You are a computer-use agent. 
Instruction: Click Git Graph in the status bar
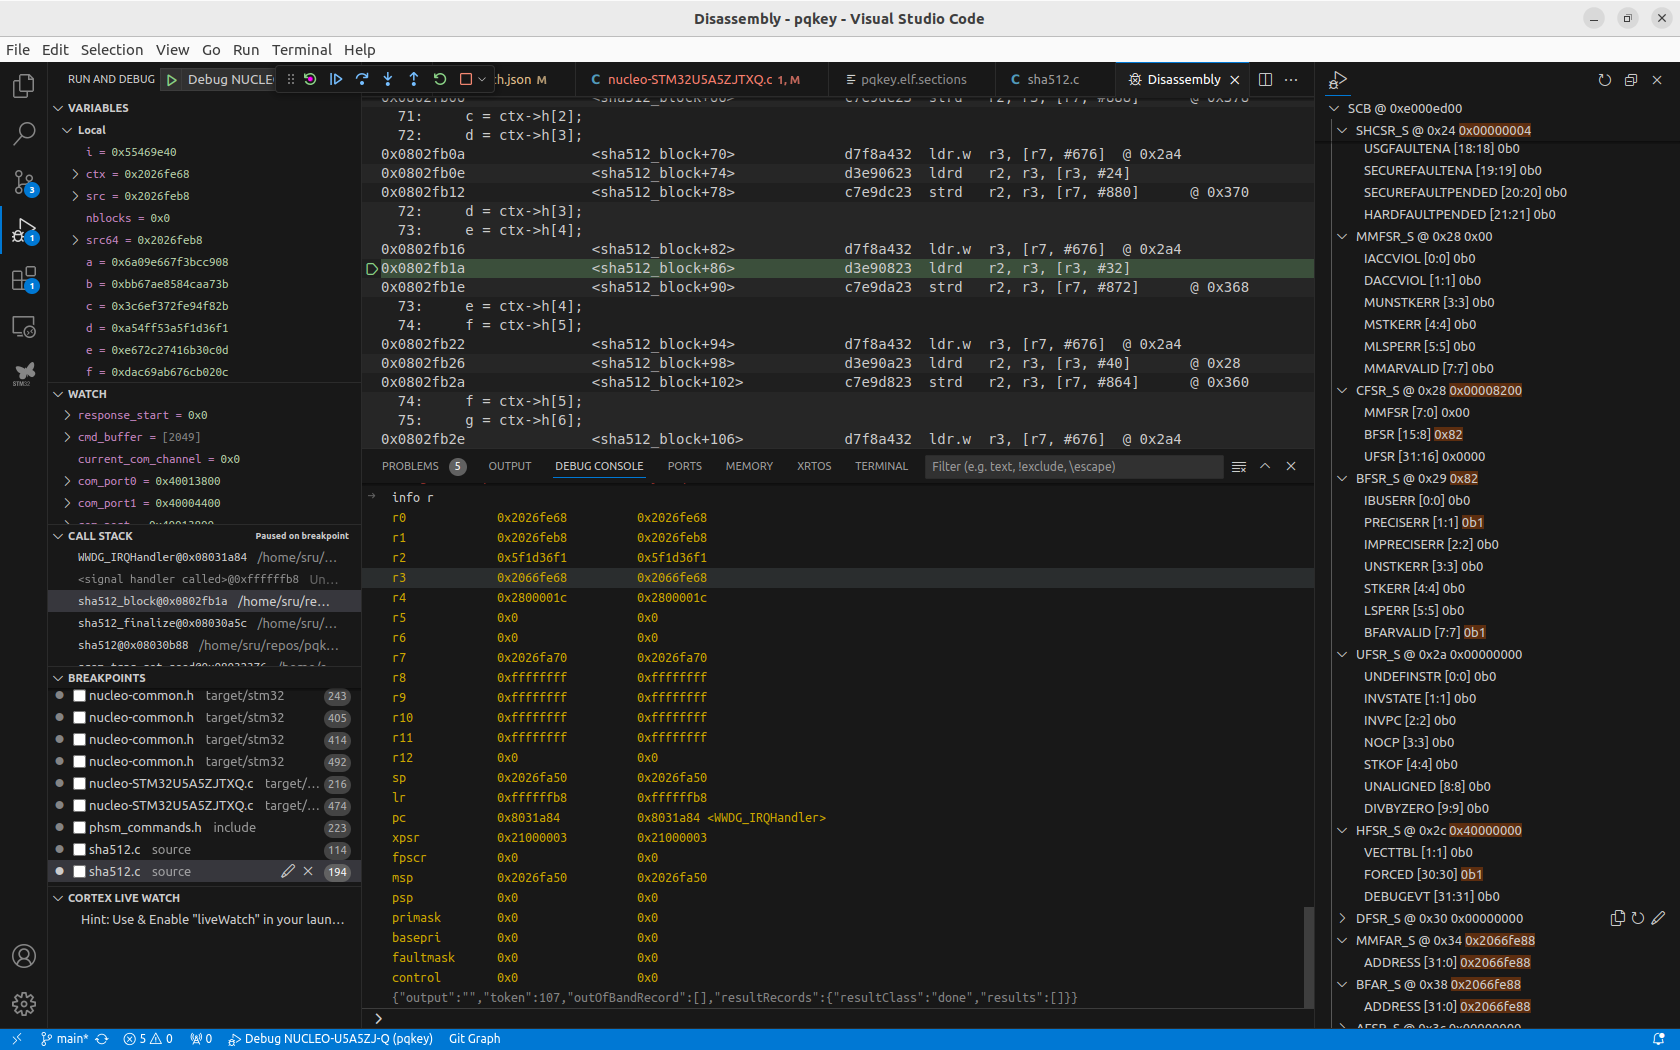tap(474, 1039)
